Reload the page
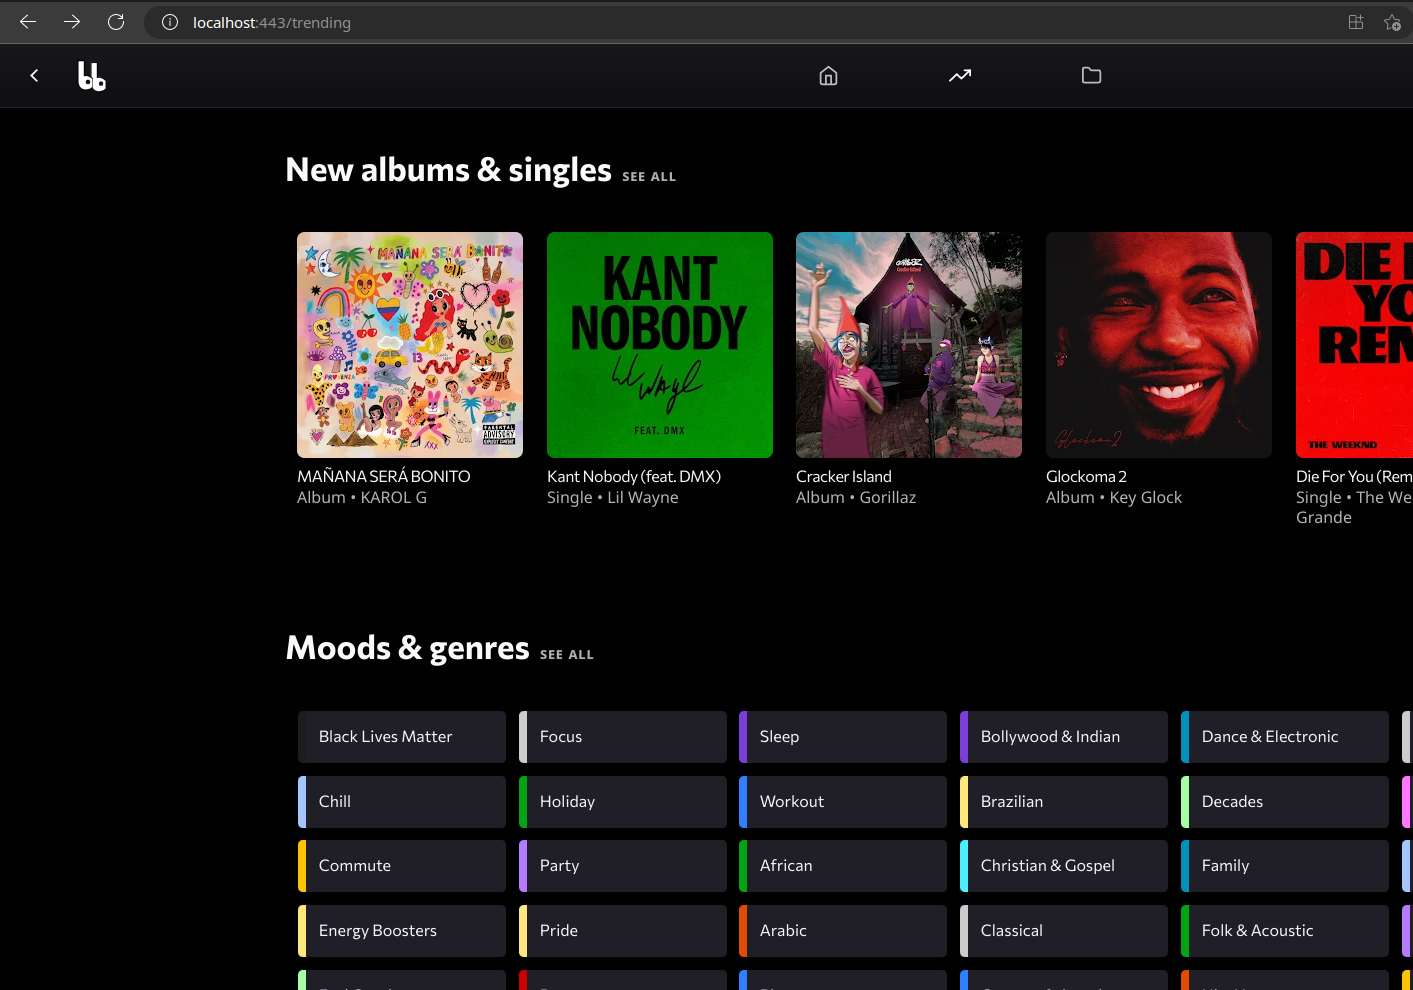Image resolution: width=1413 pixels, height=990 pixels. pyautogui.click(x=116, y=22)
